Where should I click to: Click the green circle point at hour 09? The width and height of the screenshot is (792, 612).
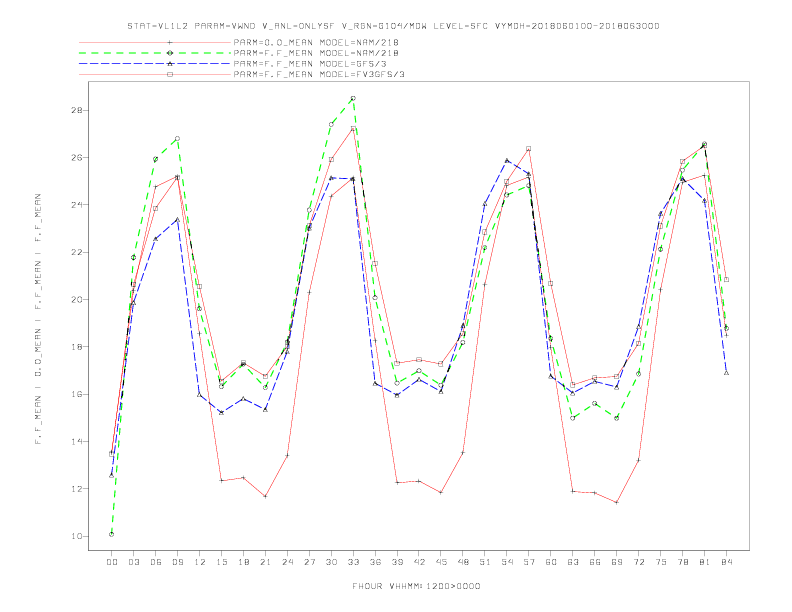coord(177,138)
